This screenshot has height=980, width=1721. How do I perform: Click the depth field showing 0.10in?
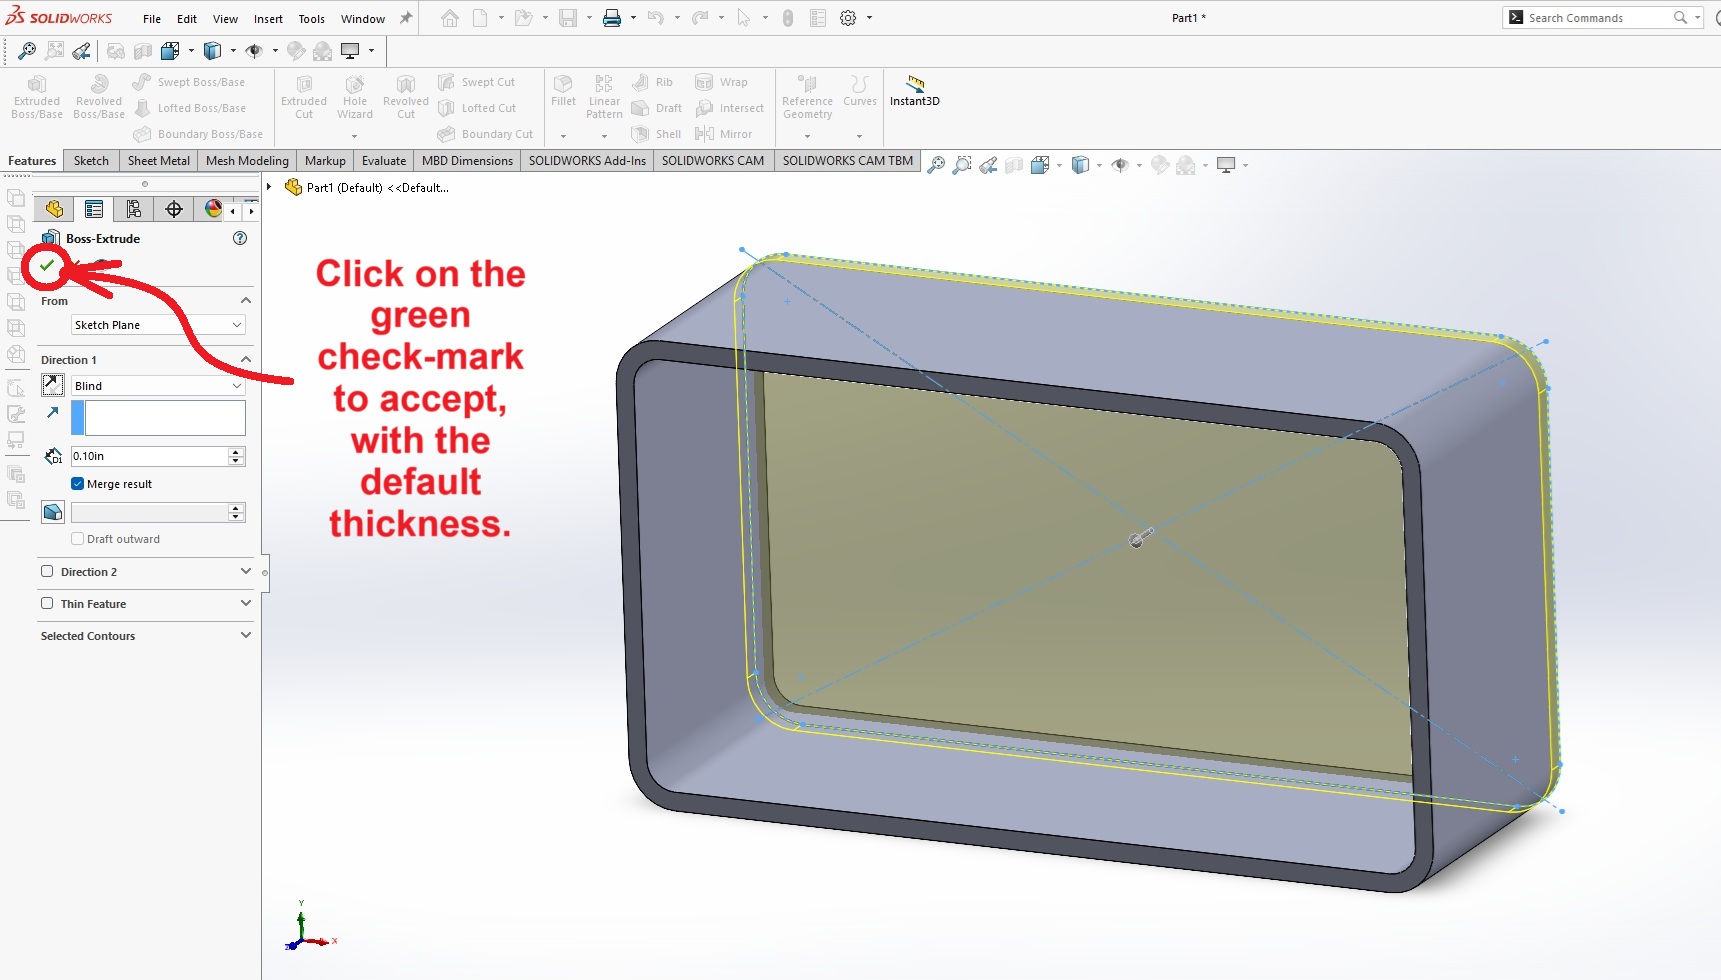point(149,456)
